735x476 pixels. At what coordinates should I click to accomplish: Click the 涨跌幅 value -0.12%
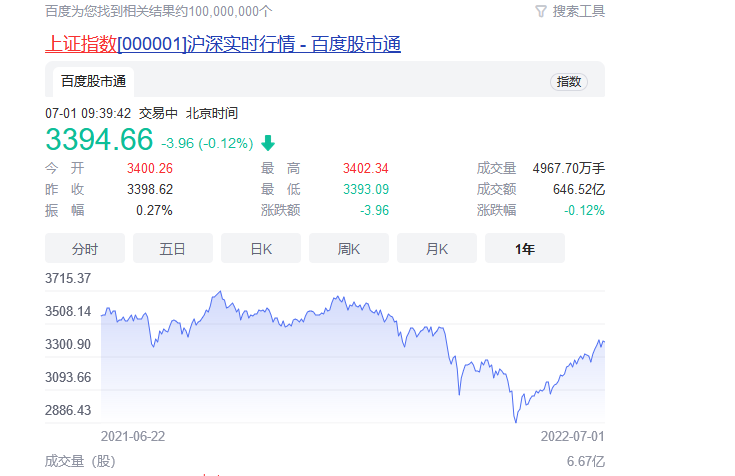pyautogui.click(x=584, y=210)
